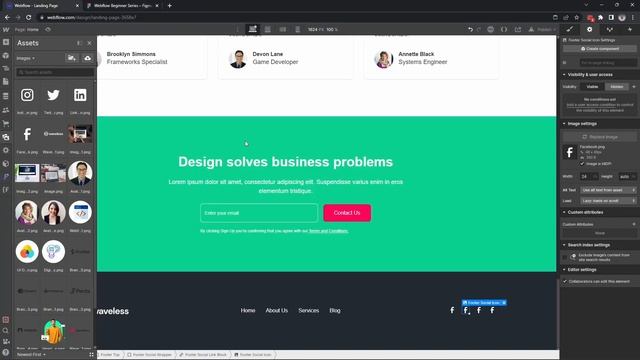Switch to the Style (brush) panel

point(570,29)
